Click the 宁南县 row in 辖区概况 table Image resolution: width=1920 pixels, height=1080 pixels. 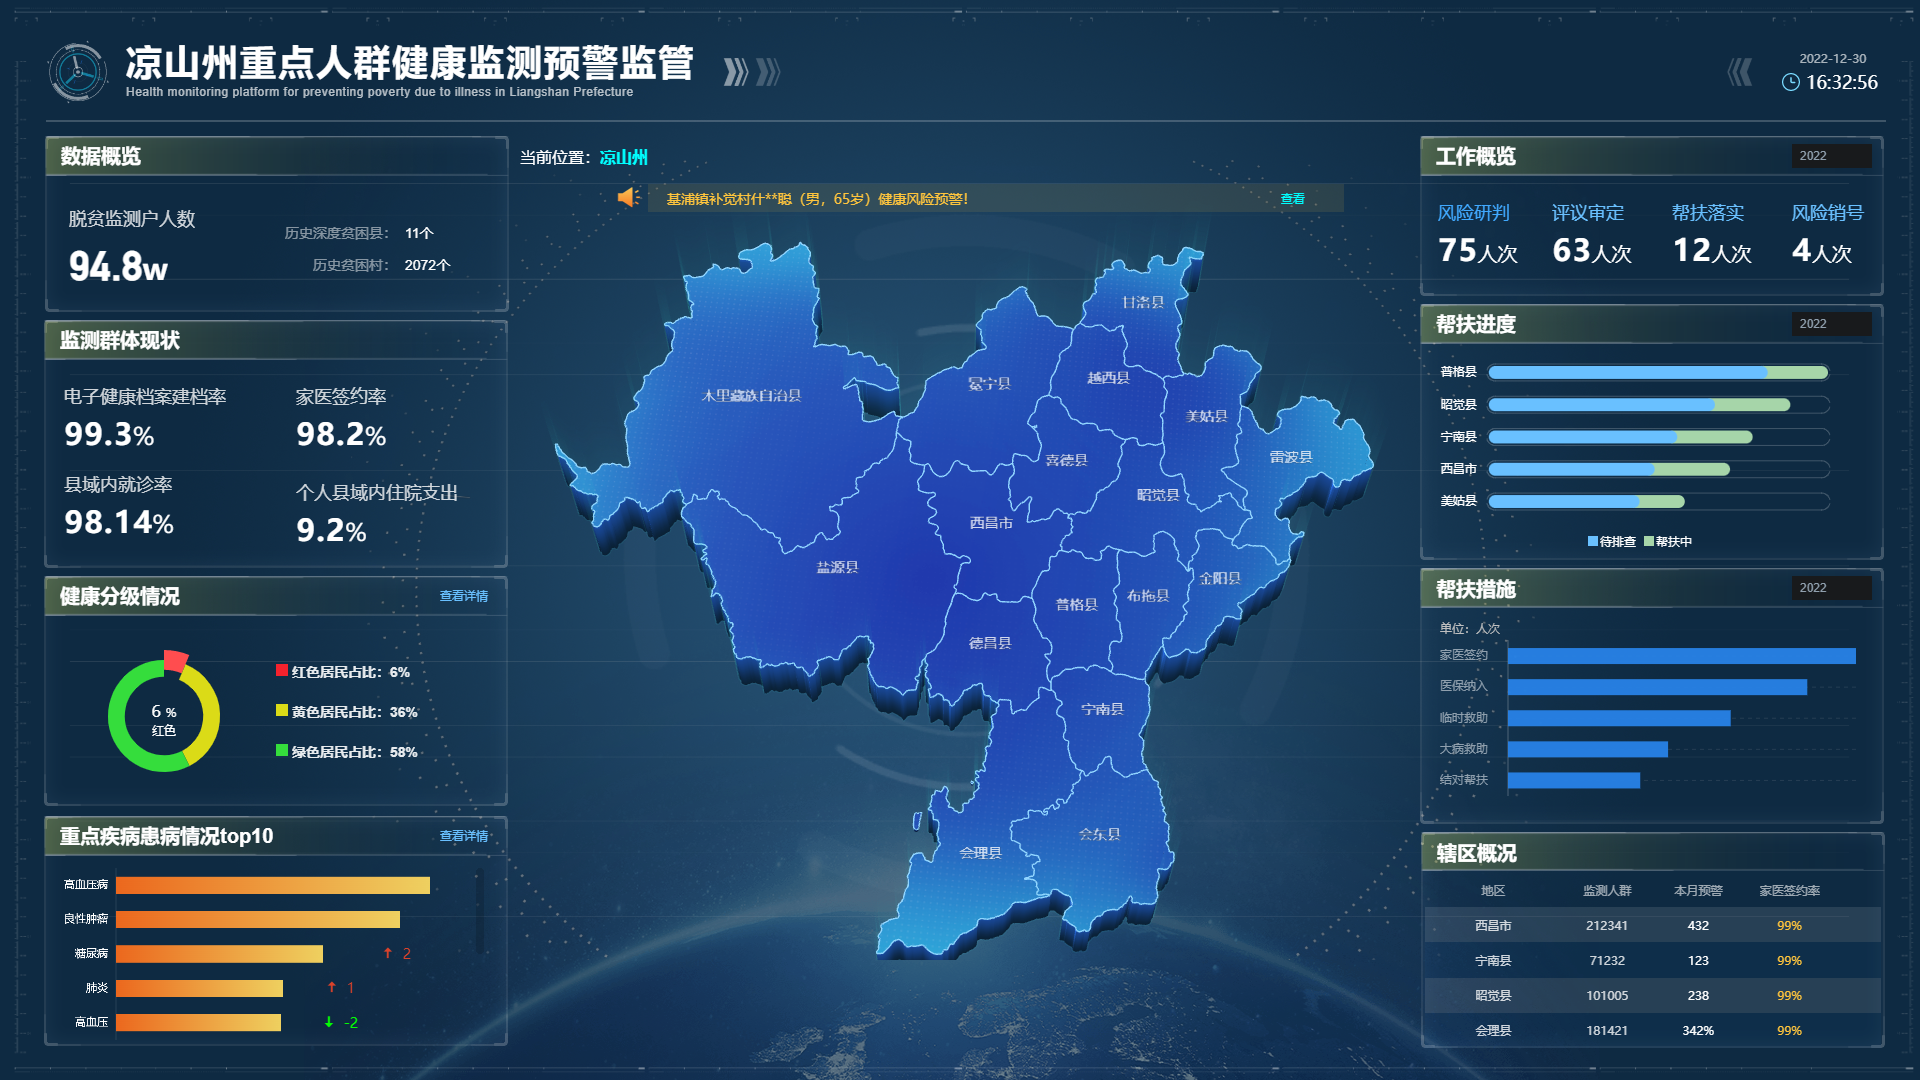(1652, 960)
